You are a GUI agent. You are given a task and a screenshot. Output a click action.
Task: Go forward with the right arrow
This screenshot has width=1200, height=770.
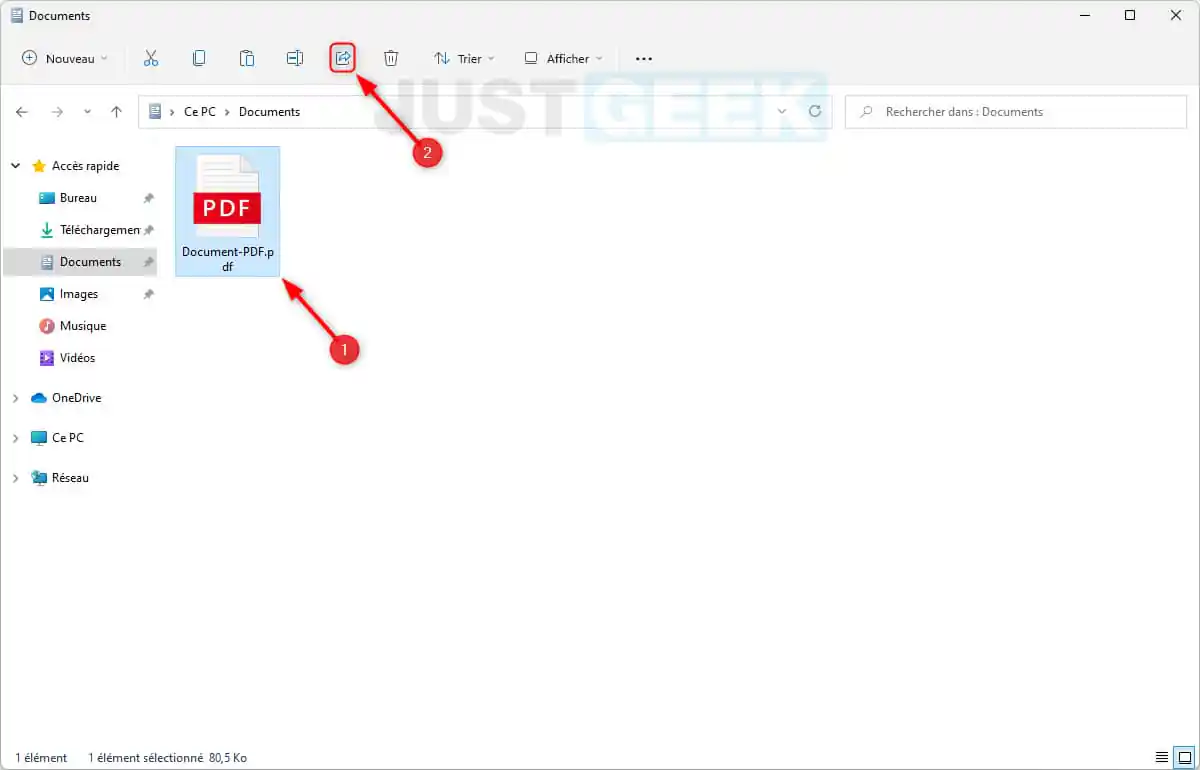pos(57,112)
